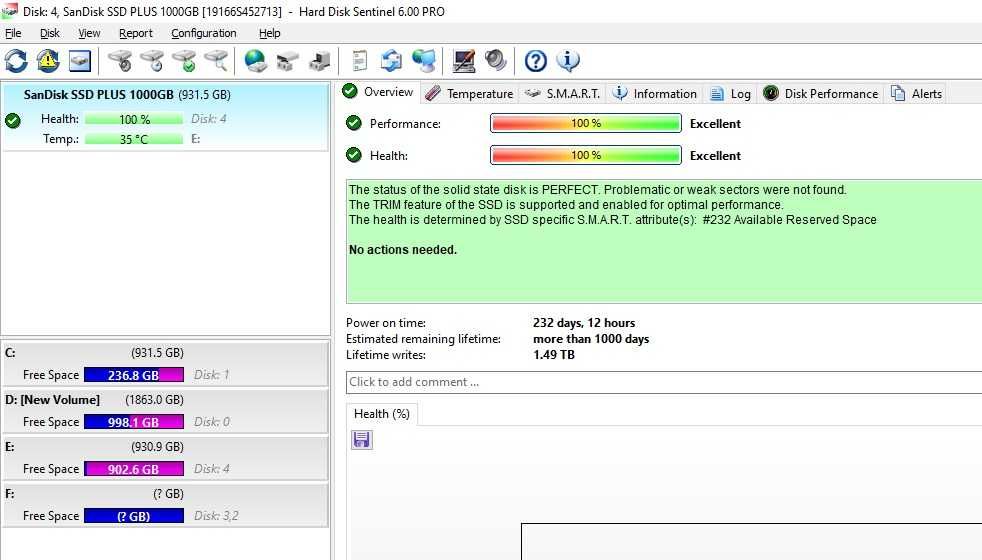
Task: Click the blue arrows with envelope icon
Action: pos(391,61)
